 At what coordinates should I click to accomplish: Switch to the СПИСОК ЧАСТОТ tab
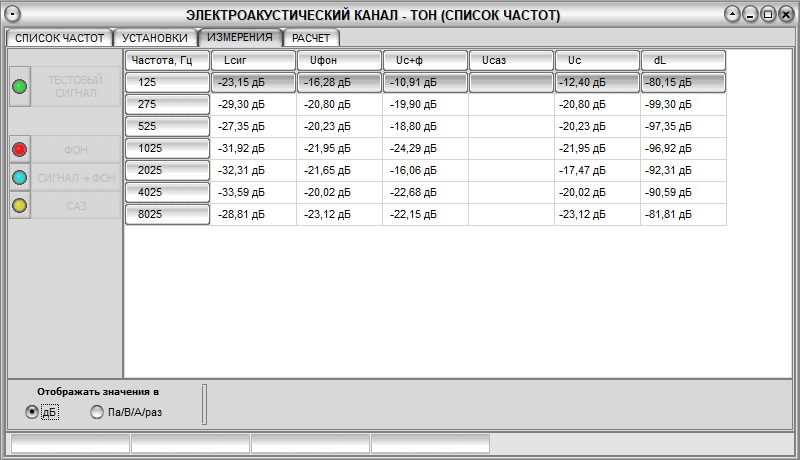click(x=59, y=38)
